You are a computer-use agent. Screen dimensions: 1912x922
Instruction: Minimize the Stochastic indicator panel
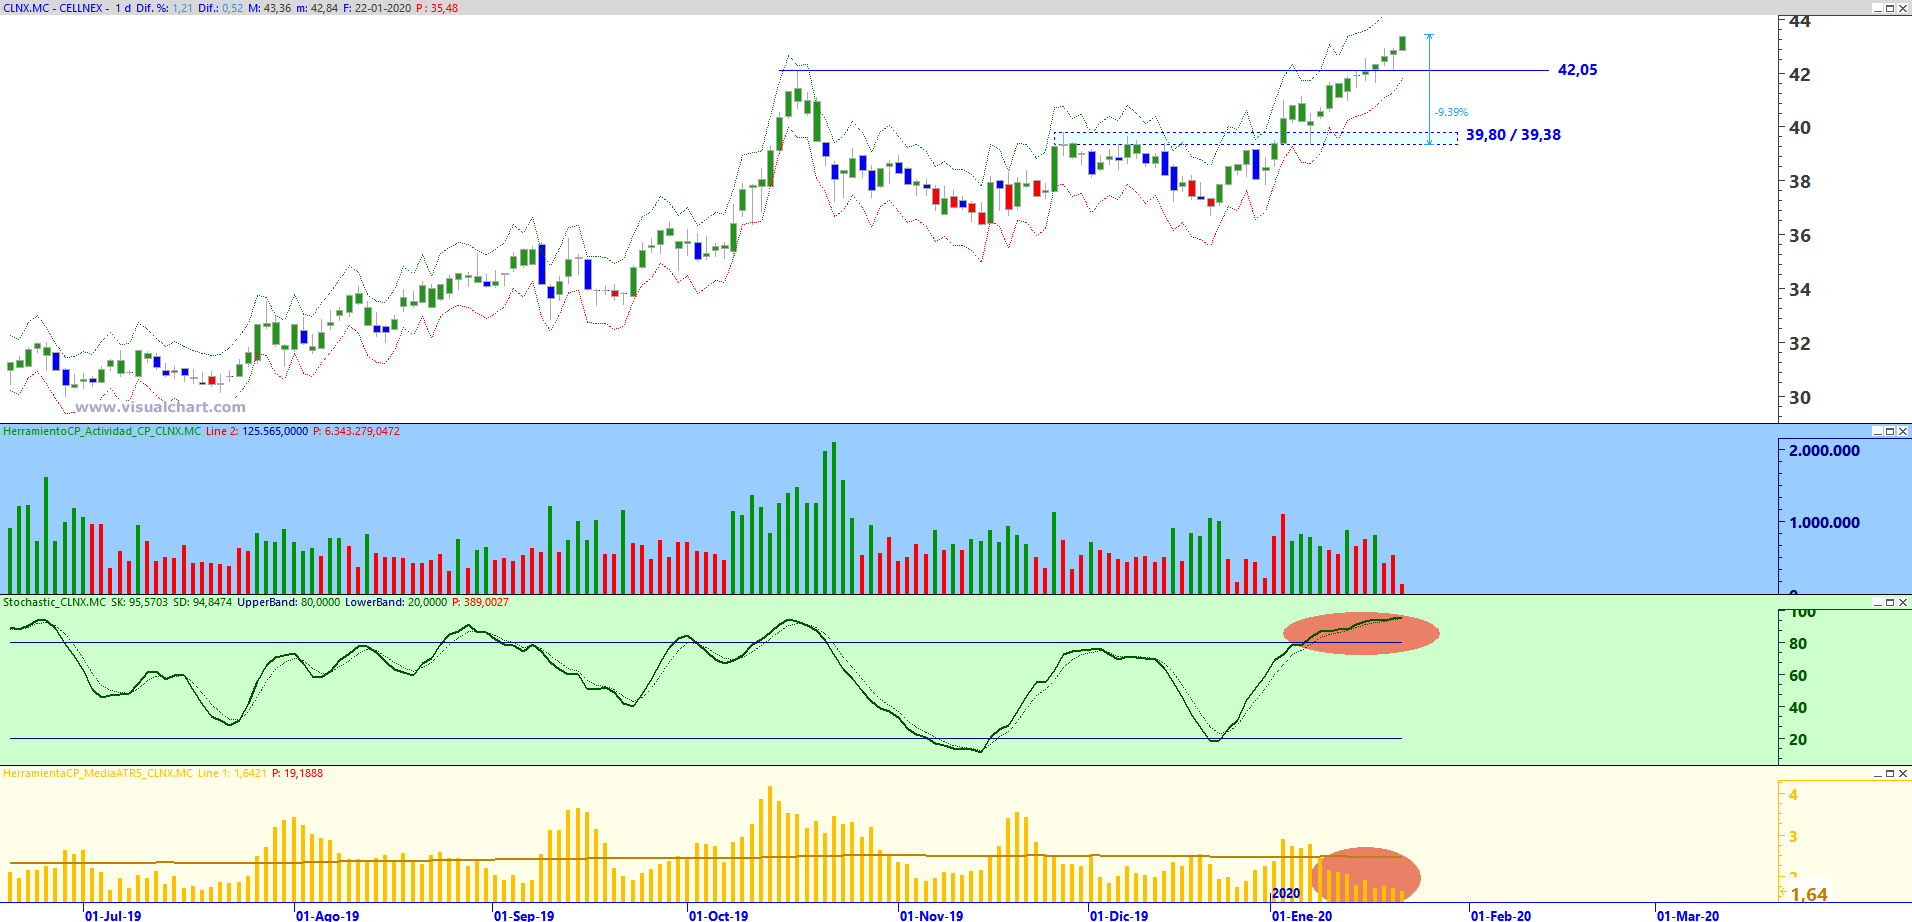tap(1877, 602)
